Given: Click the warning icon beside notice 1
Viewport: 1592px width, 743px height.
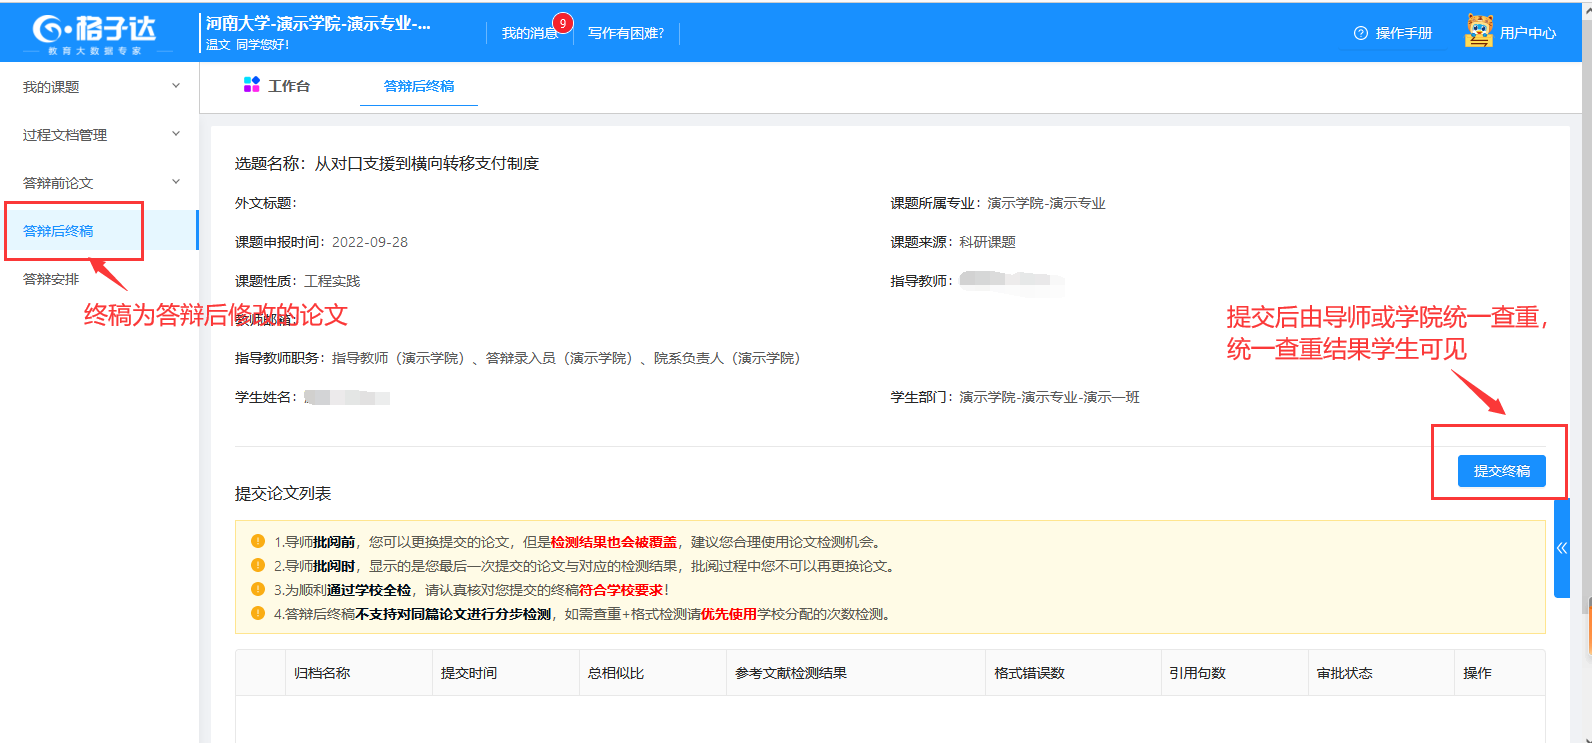Looking at the screenshot, I should click(x=258, y=541).
